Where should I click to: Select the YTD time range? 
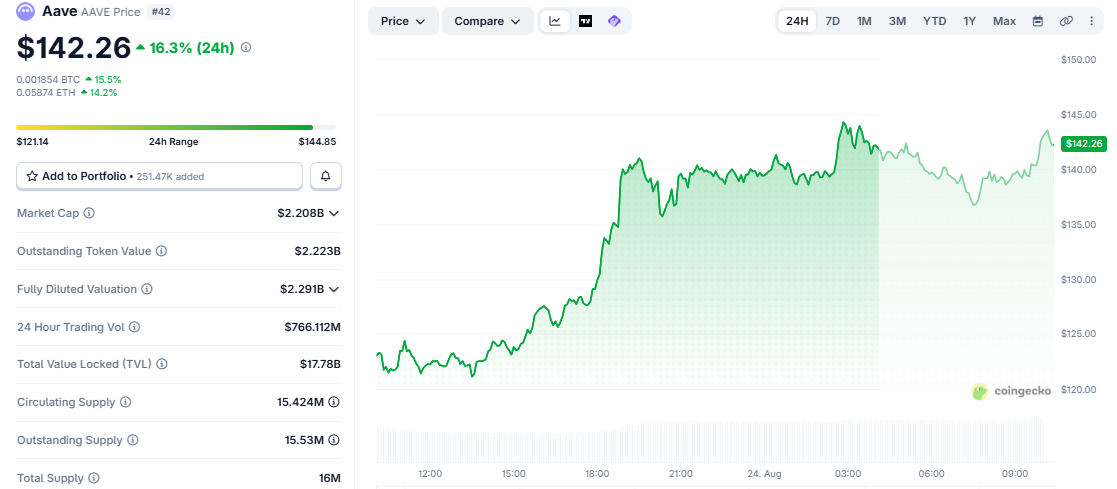935,21
